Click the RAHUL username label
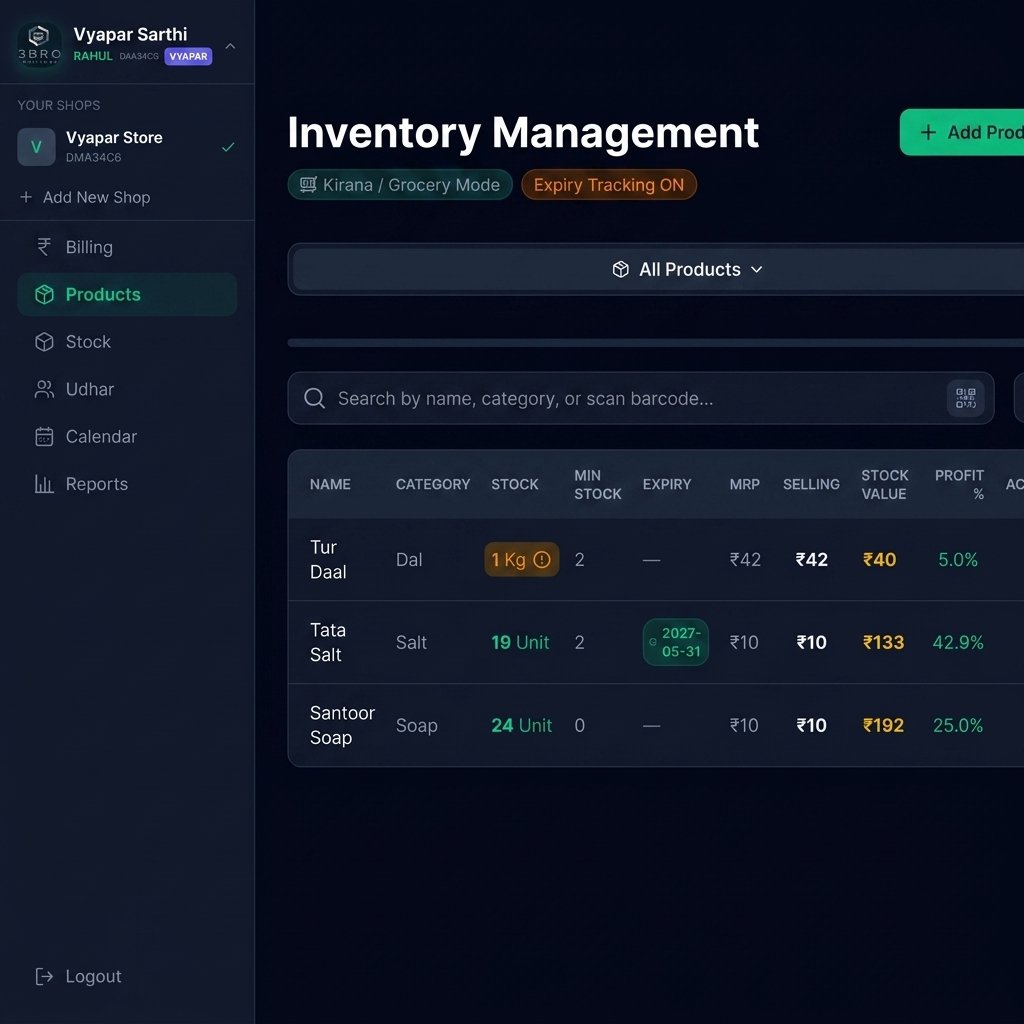Image resolution: width=1024 pixels, height=1024 pixels. (x=93, y=56)
